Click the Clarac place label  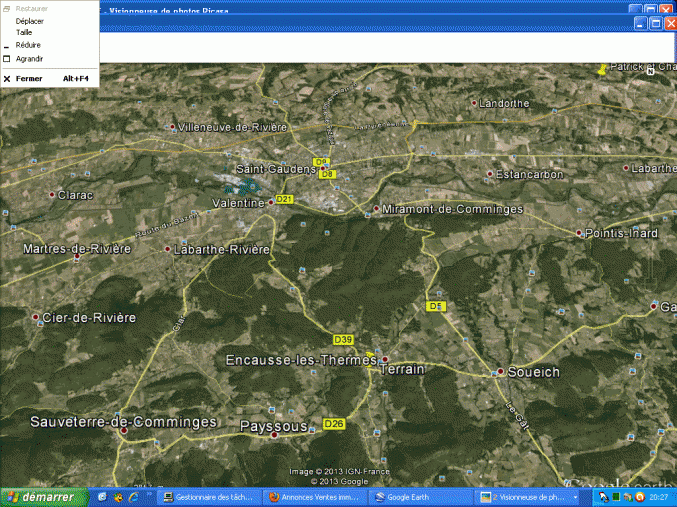(76, 196)
